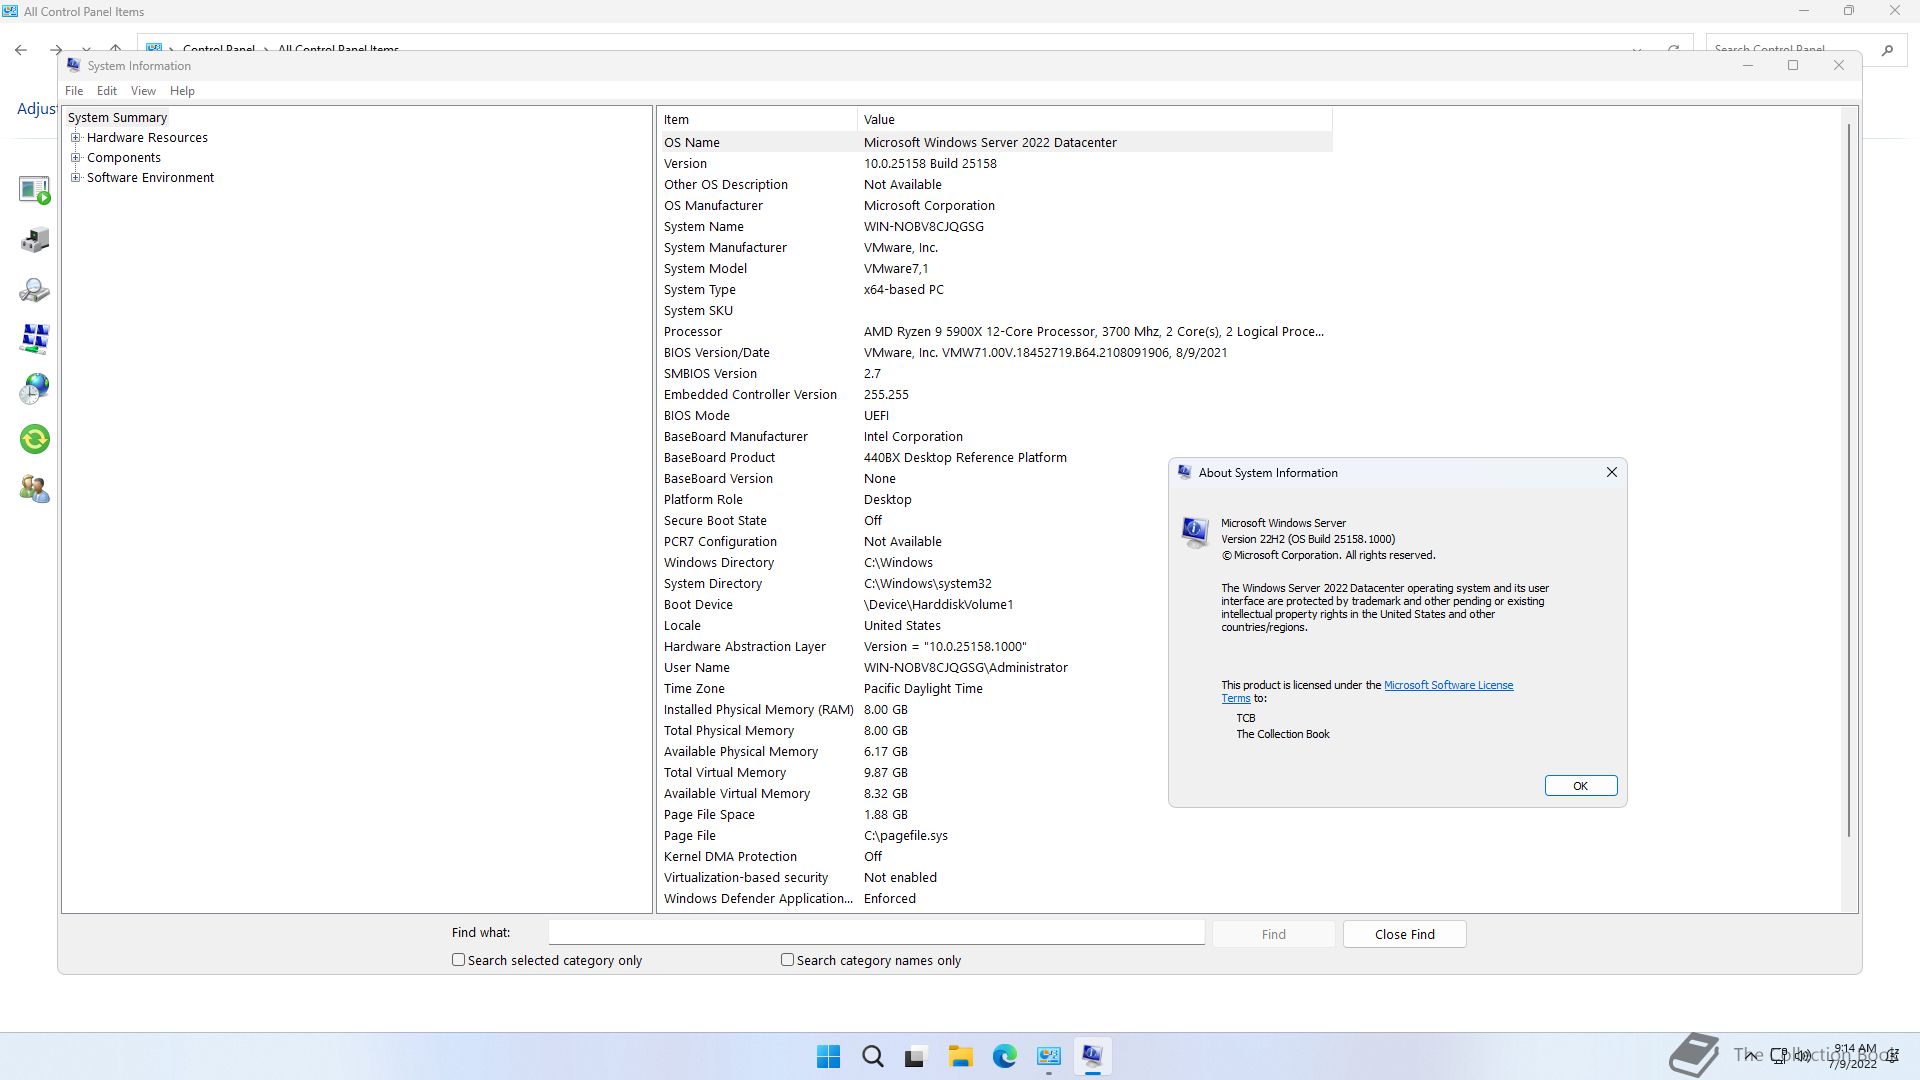
Task: Click inside the 'Find what' text field
Action: (x=876, y=932)
